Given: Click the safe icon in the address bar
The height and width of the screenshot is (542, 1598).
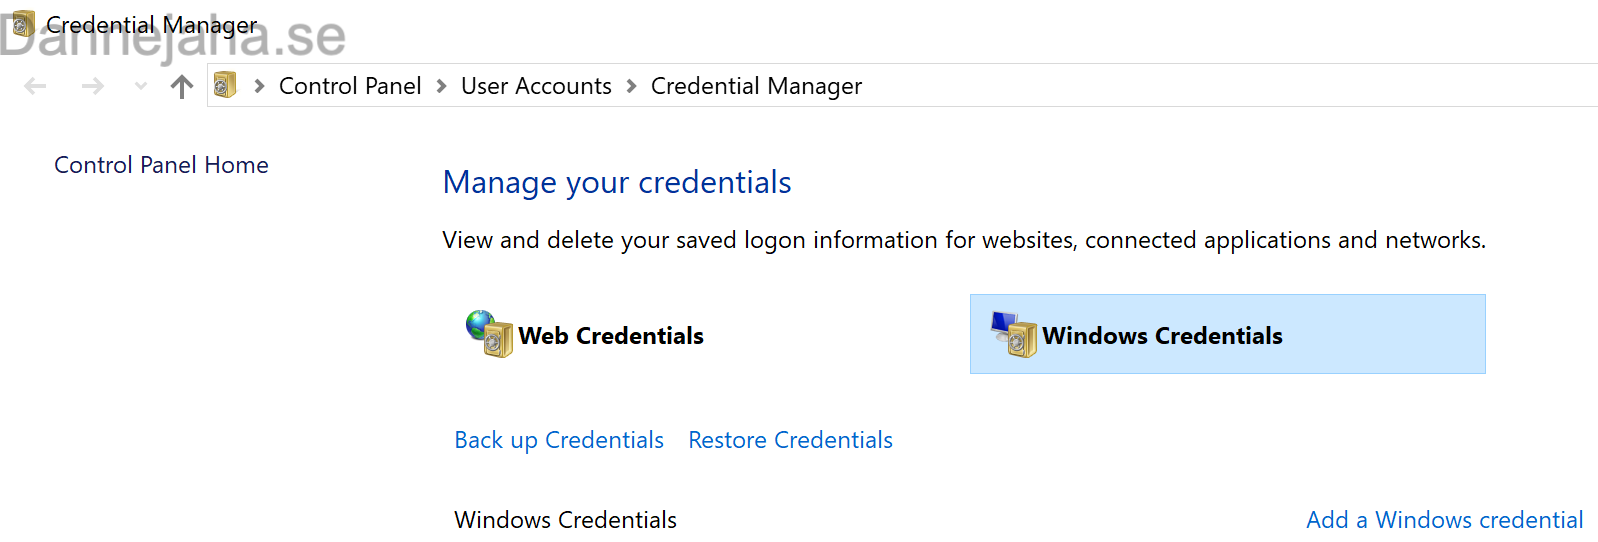Looking at the screenshot, I should point(225,85).
